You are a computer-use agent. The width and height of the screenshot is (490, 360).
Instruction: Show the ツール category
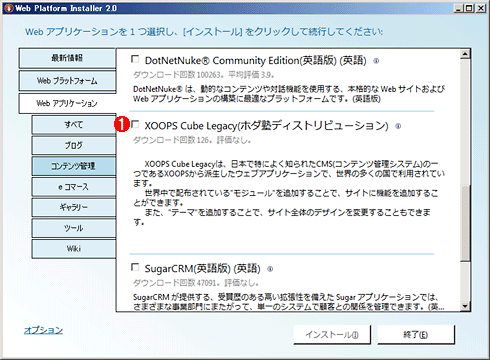click(74, 228)
